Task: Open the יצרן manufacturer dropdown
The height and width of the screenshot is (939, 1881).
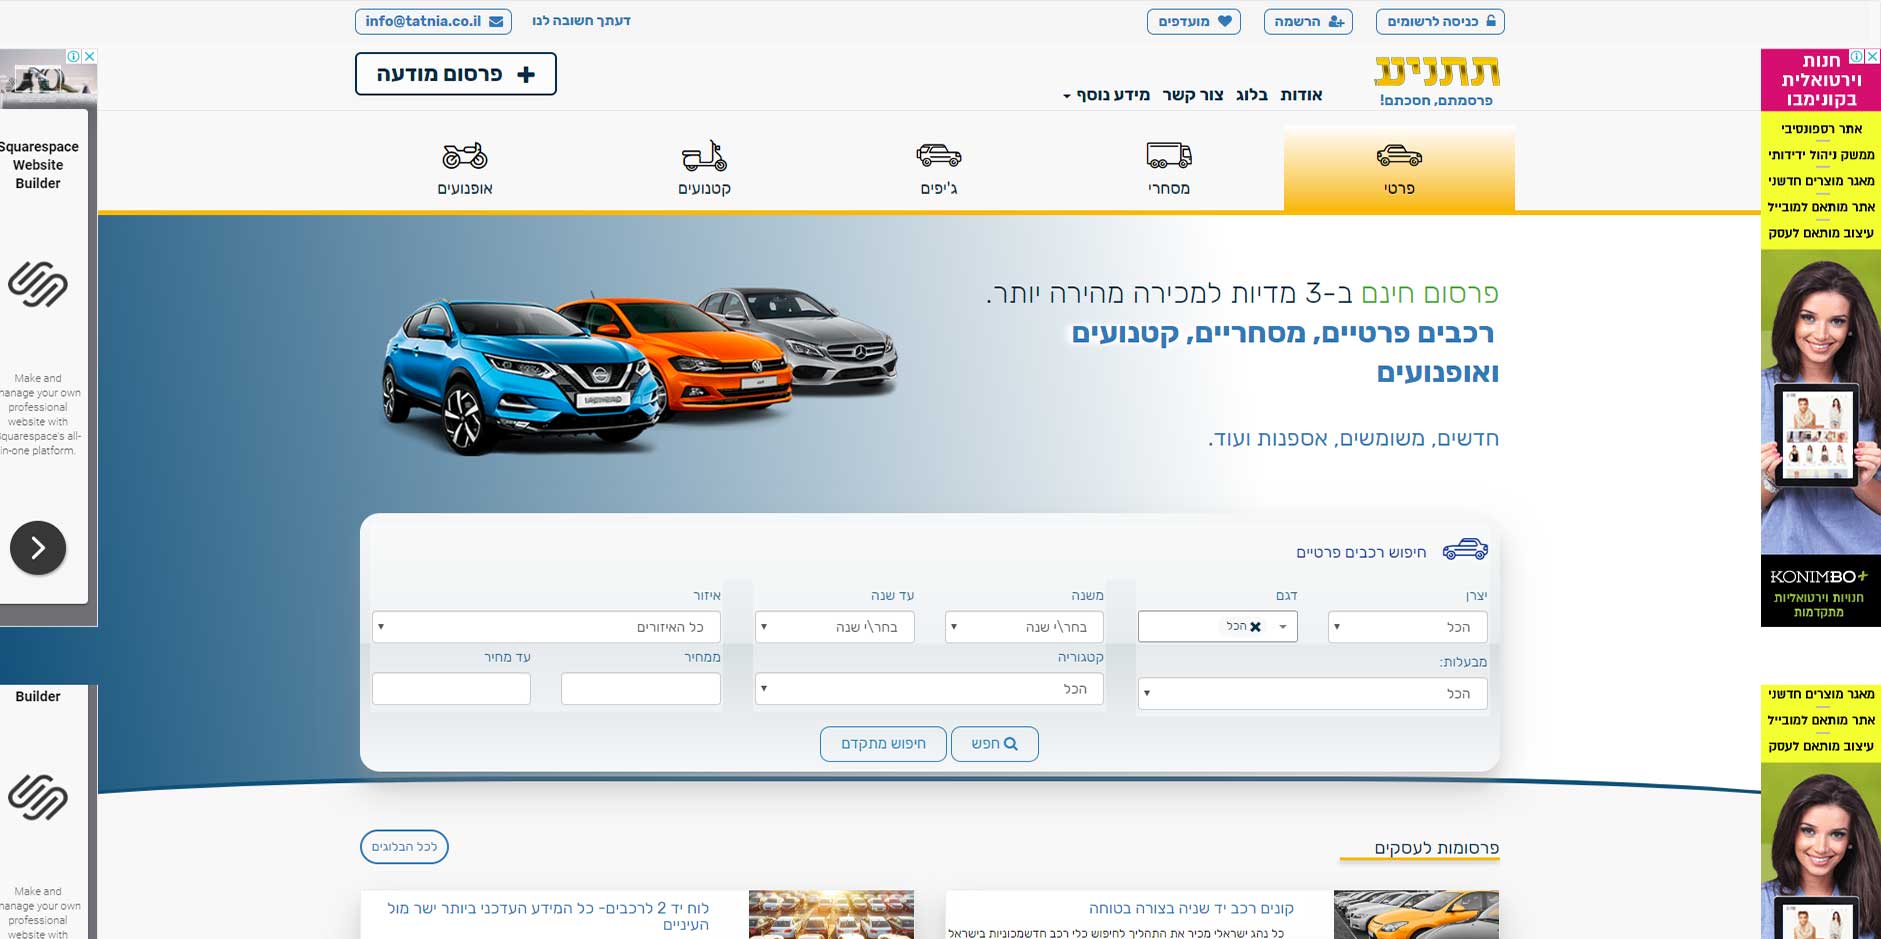Action: [x=1407, y=627]
